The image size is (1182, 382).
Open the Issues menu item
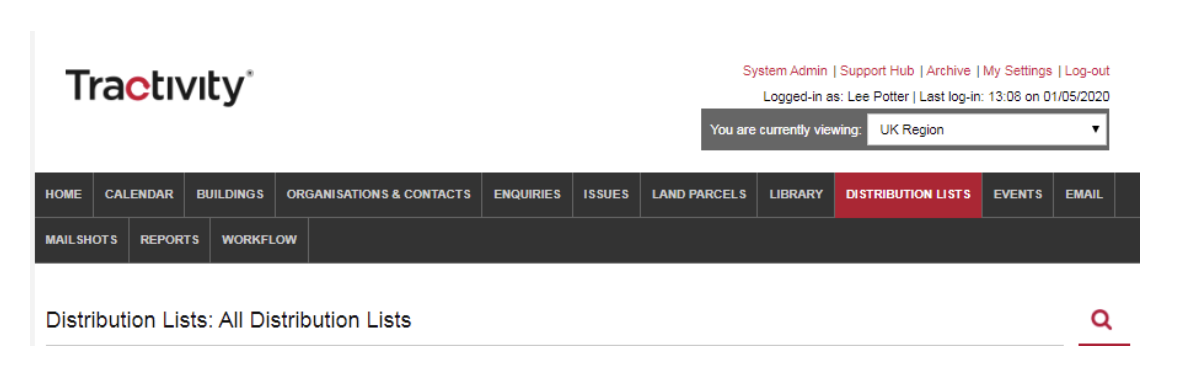(606, 194)
